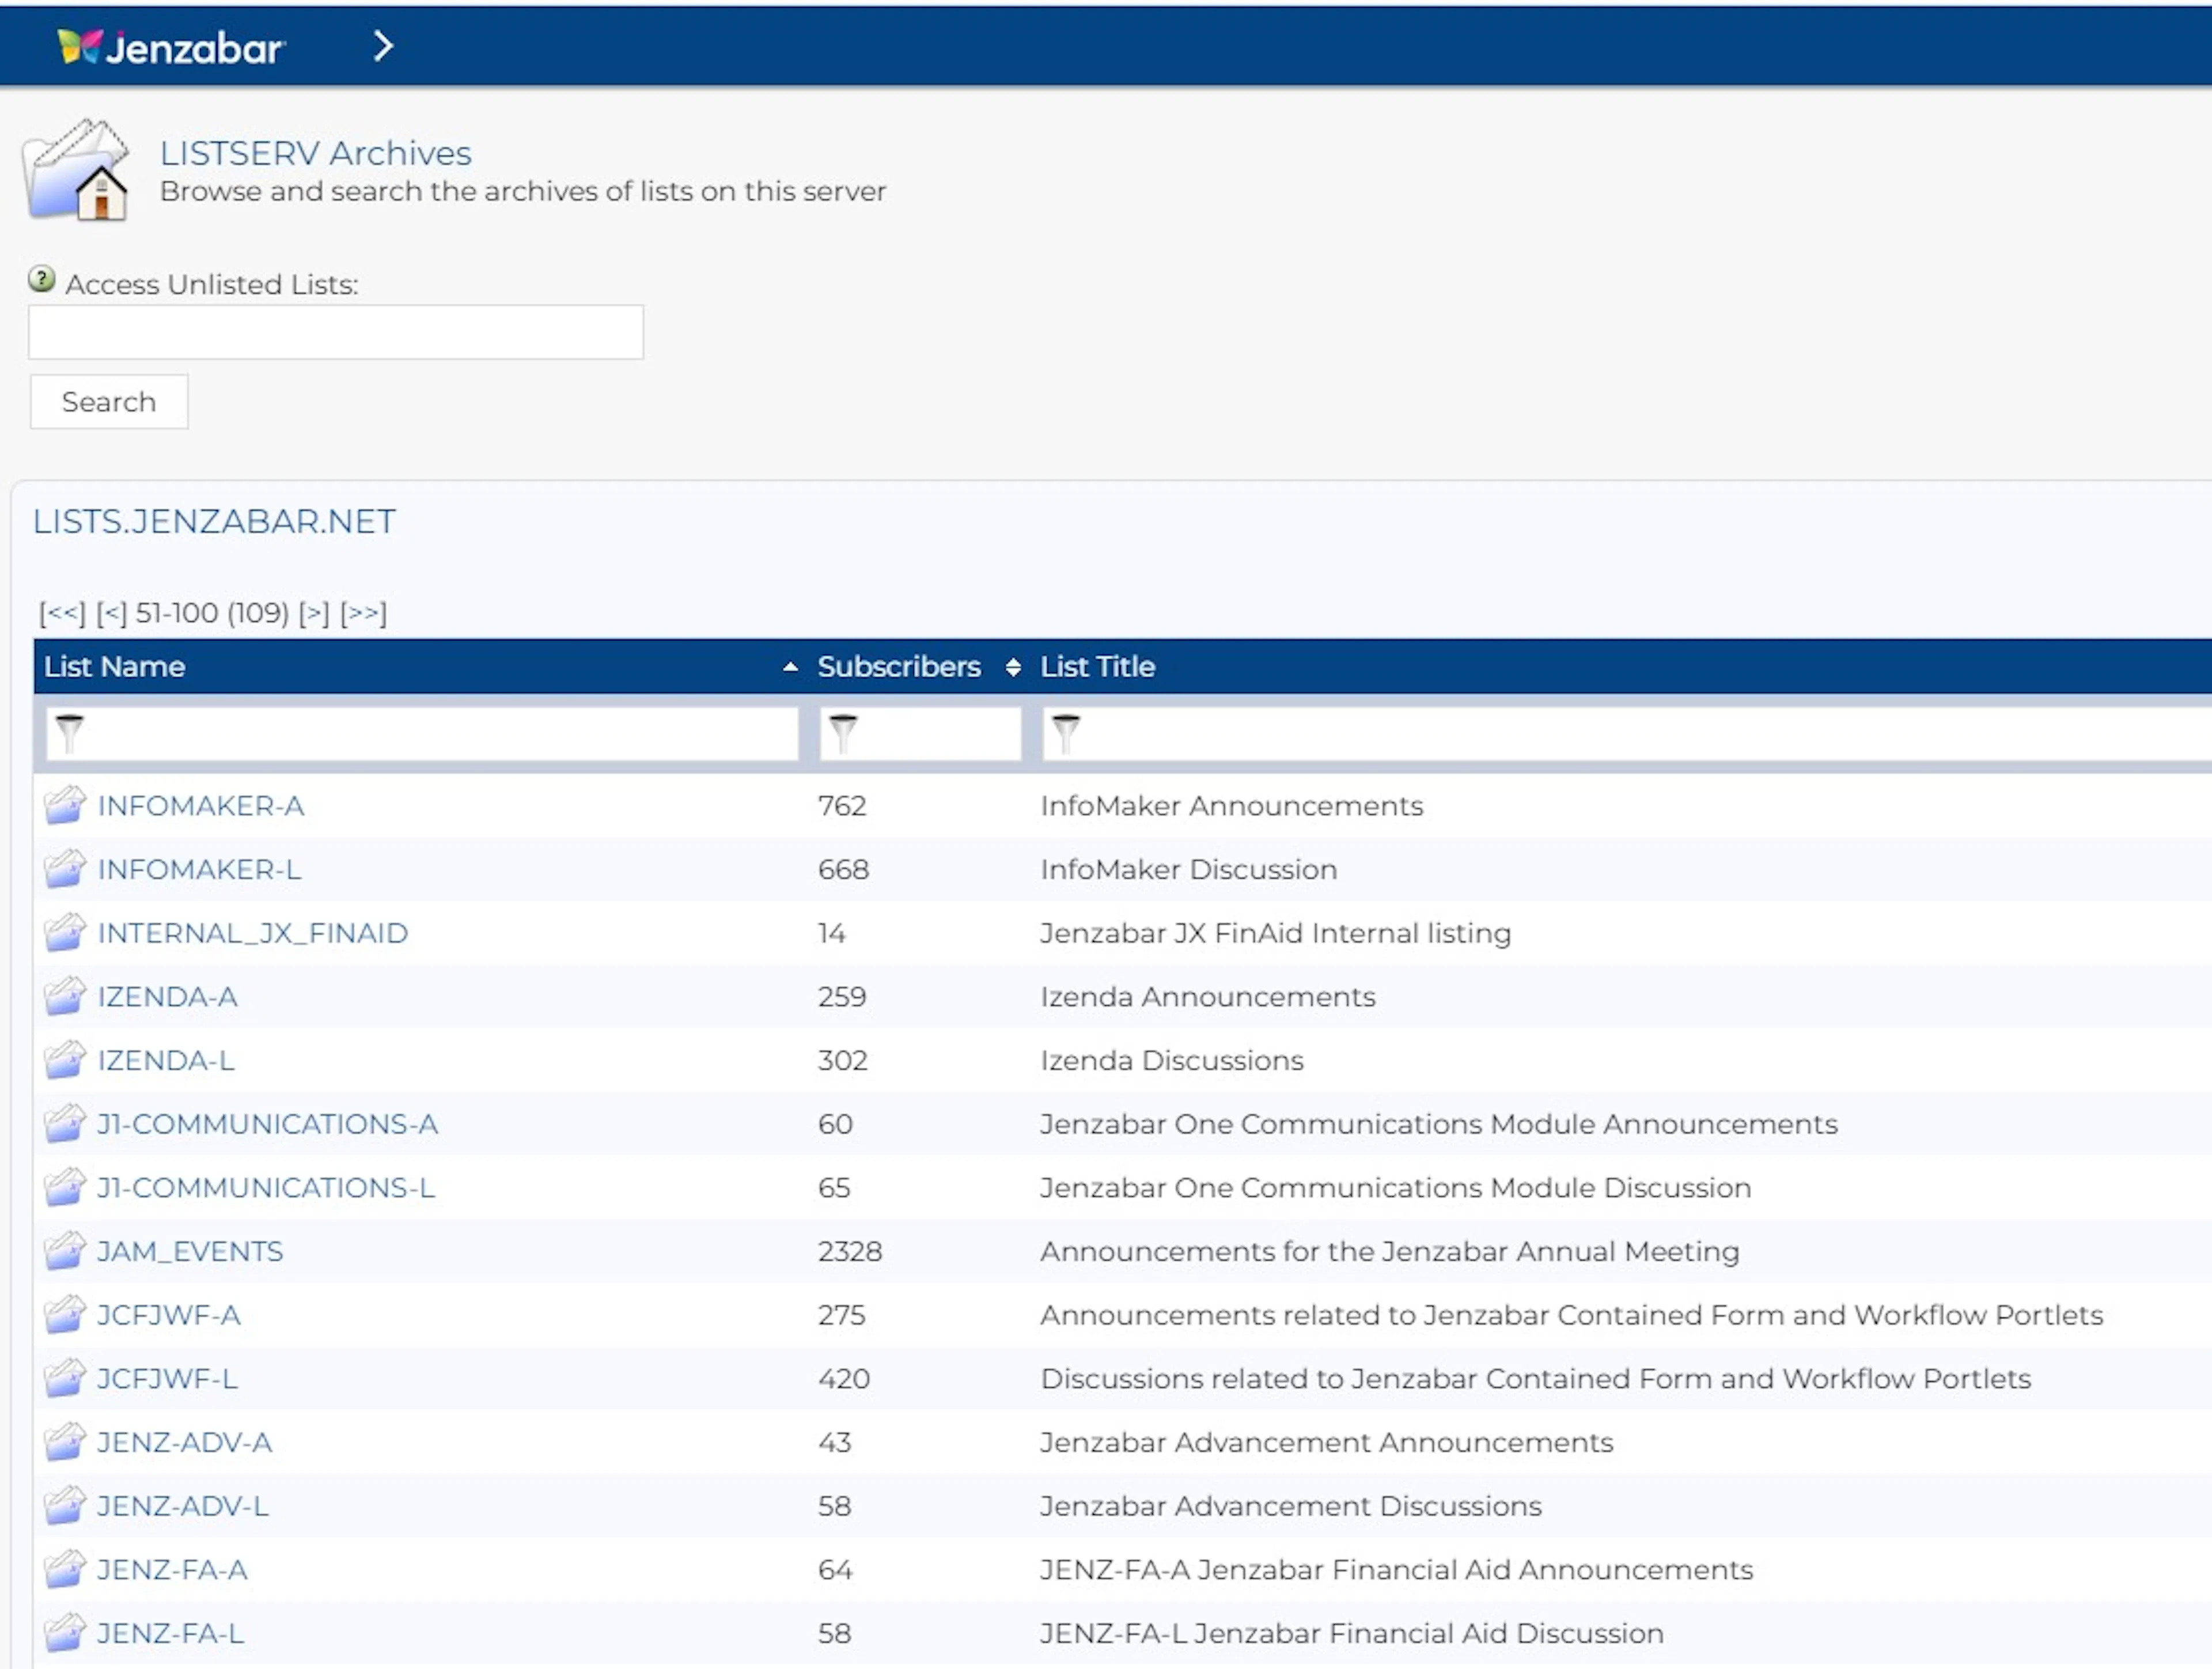Sort by the Subscribers column header
Image resolution: width=2212 pixels, height=1669 pixels.
click(899, 667)
